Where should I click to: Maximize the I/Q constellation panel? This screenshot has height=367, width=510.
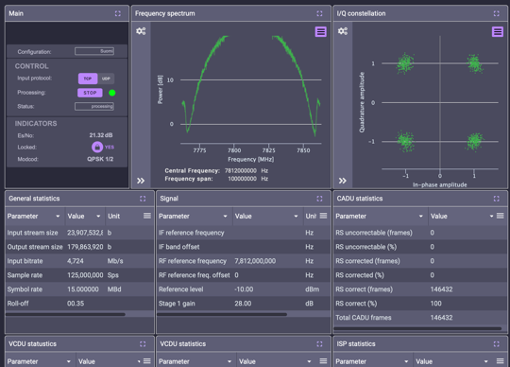coord(496,13)
